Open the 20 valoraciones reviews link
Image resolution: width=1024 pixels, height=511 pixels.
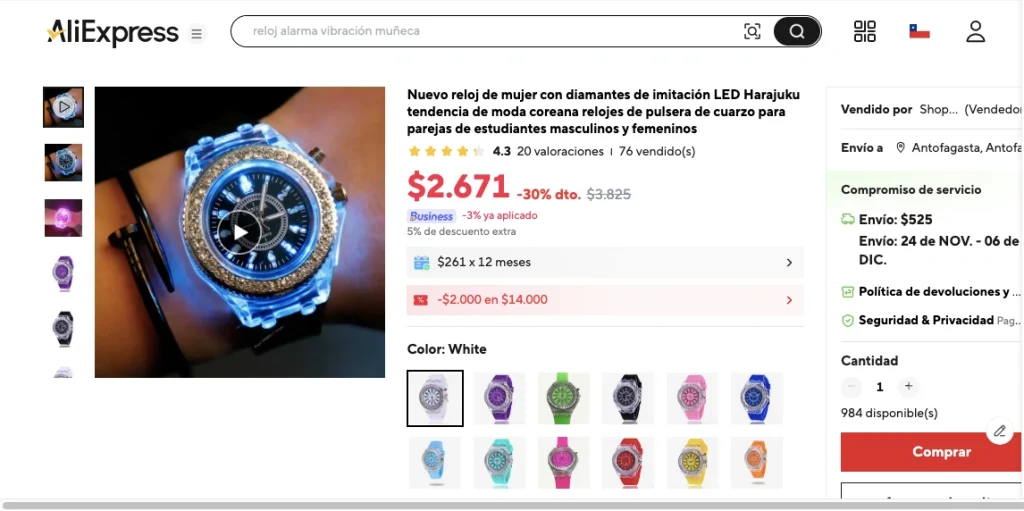click(x=560, y=152)
